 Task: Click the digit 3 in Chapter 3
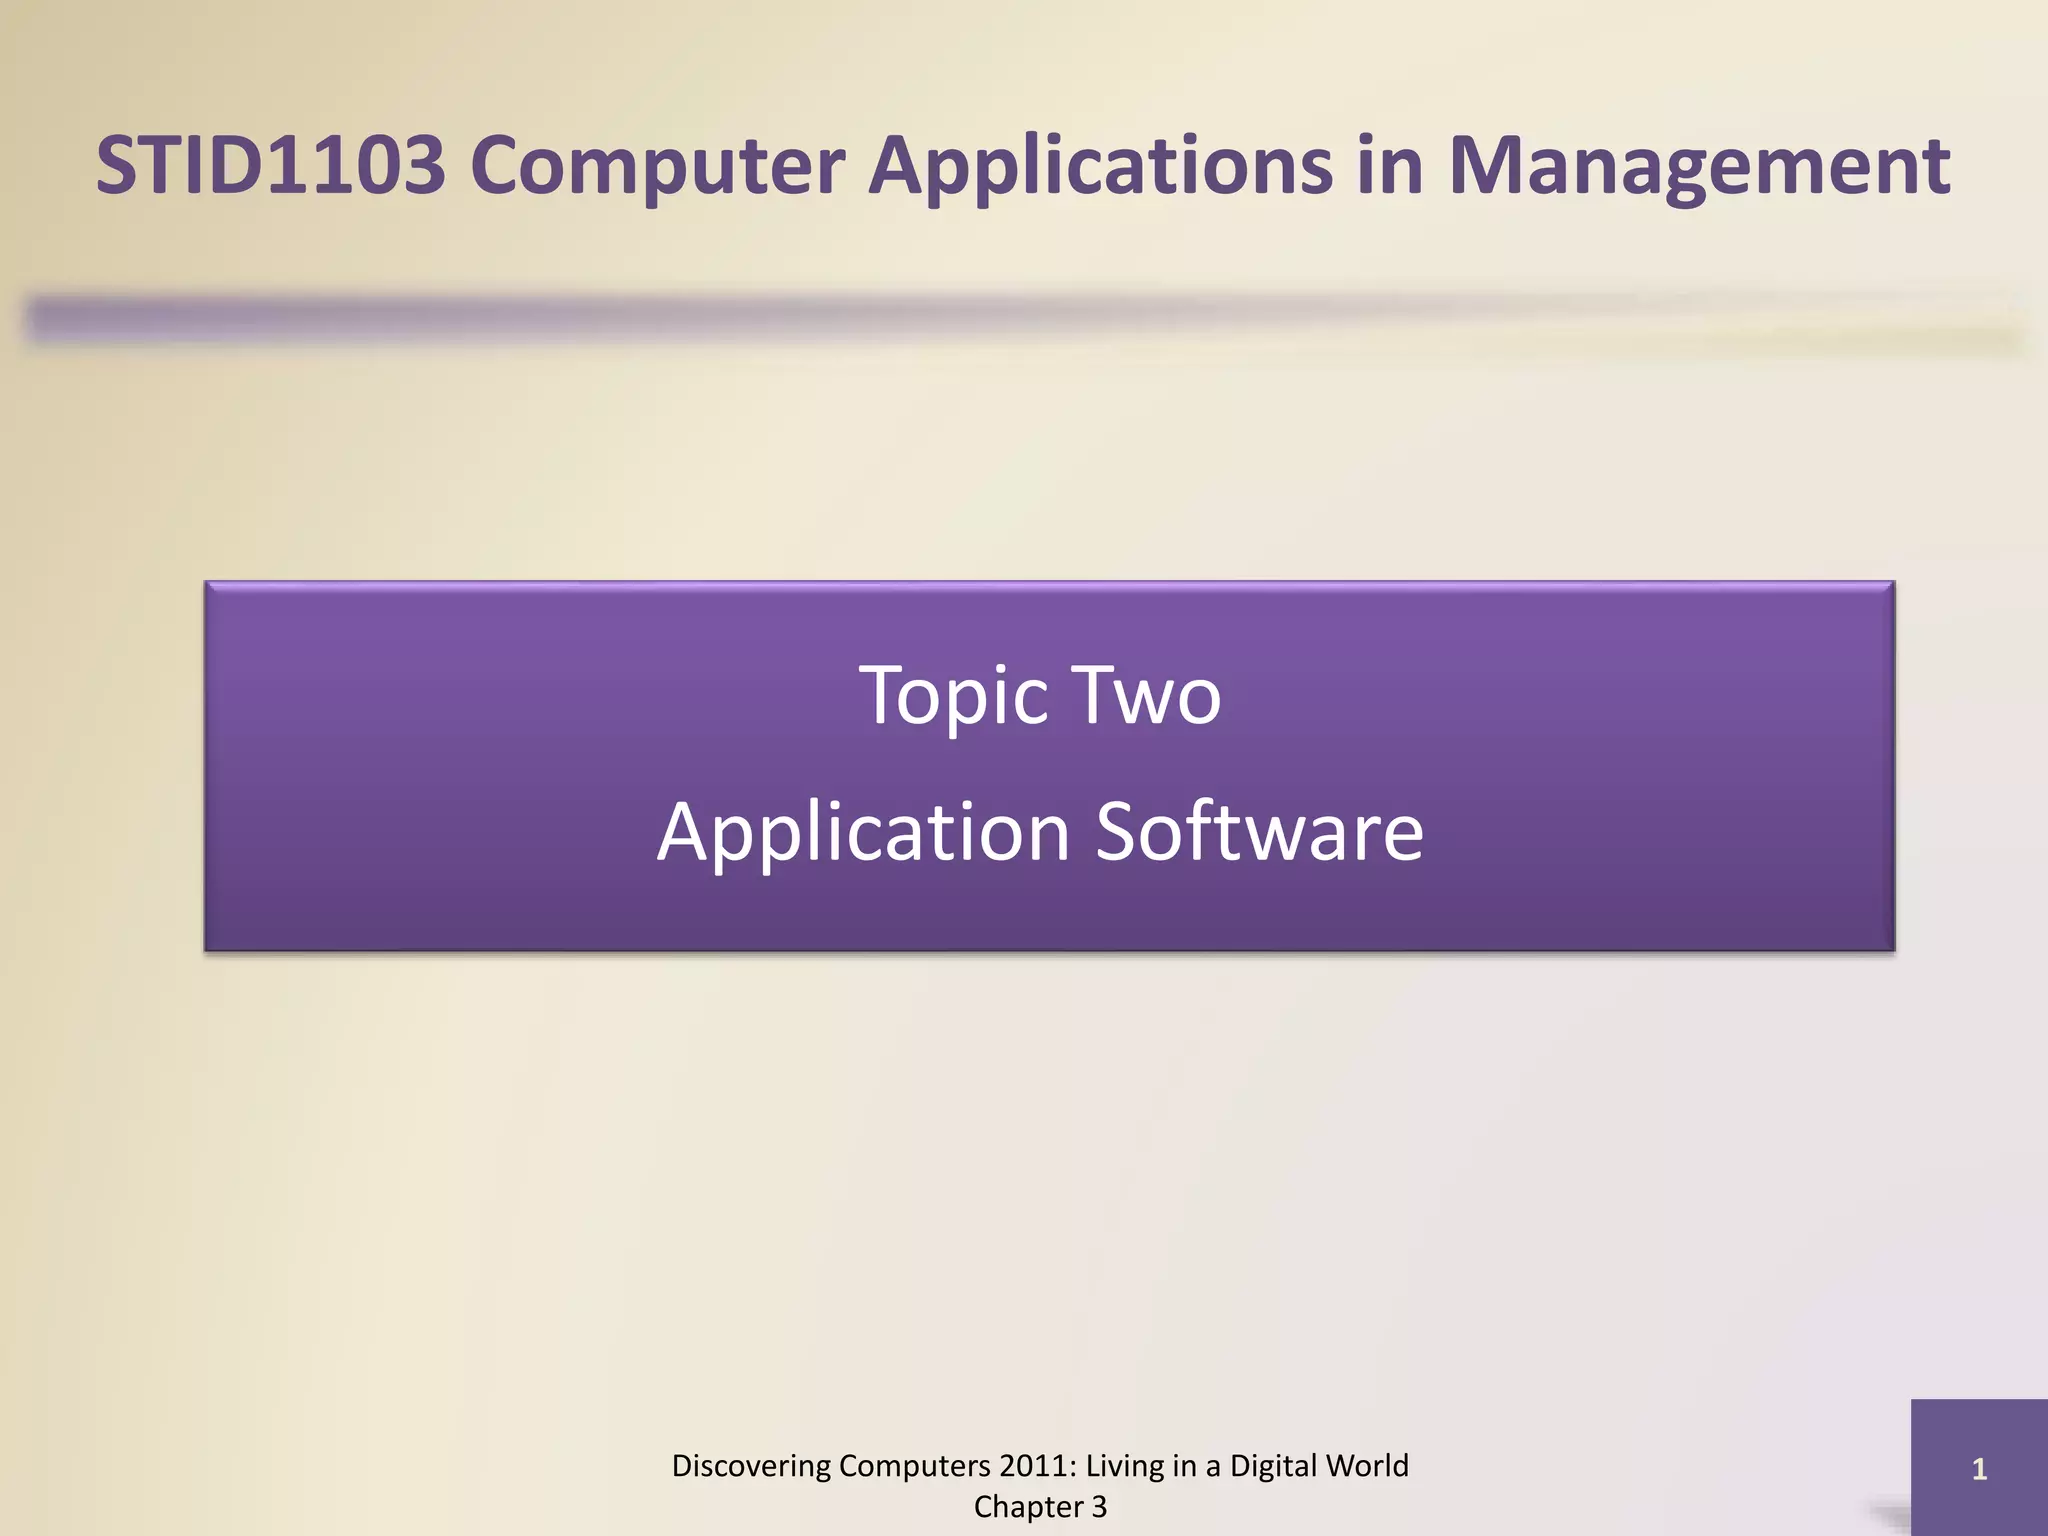tap(1099, 1507)
